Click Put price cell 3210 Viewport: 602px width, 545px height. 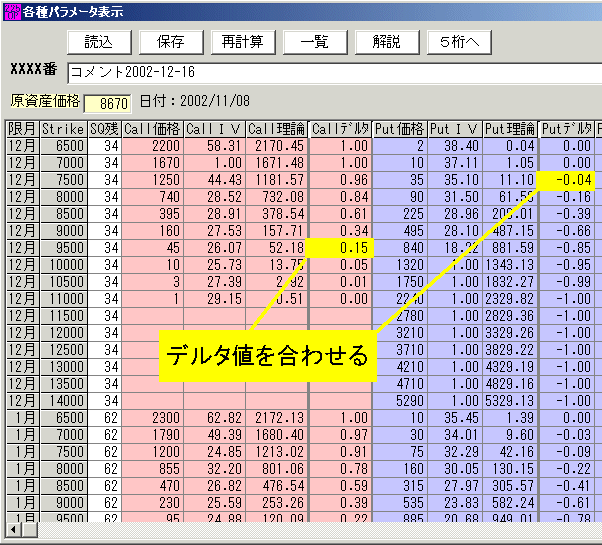(x=400, y=333)
